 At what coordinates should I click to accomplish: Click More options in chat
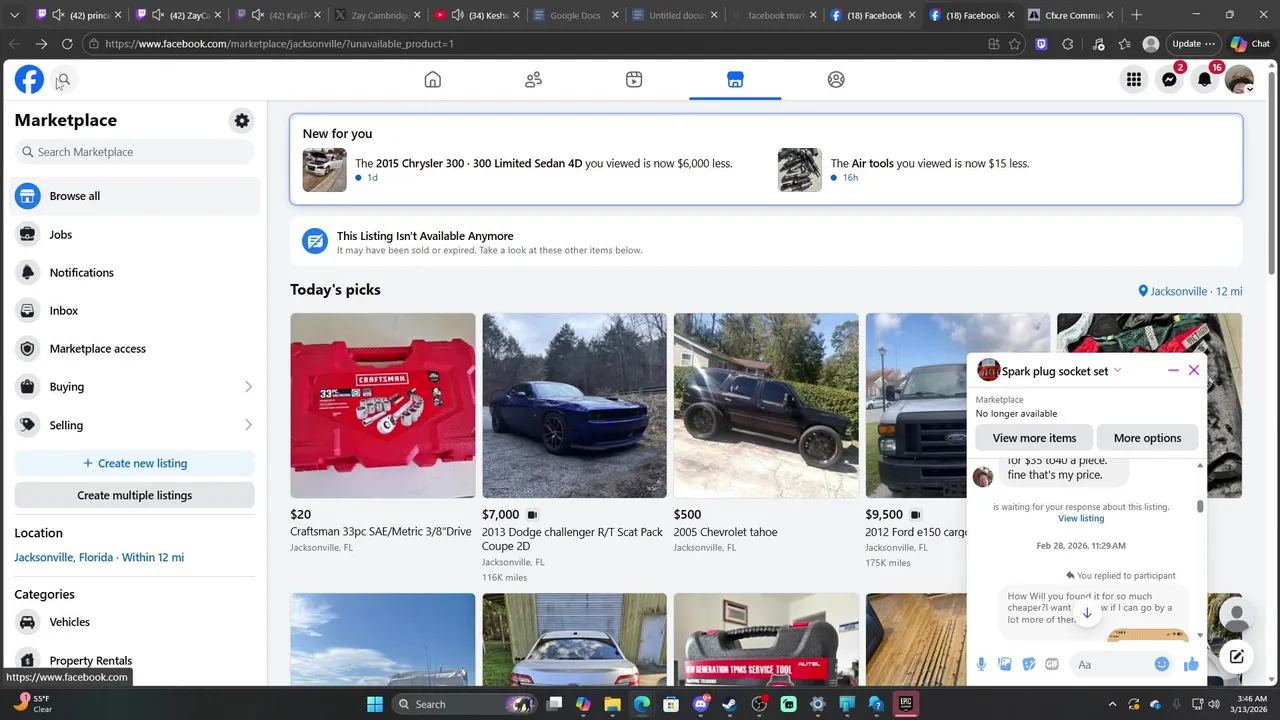coord(1147,438)
